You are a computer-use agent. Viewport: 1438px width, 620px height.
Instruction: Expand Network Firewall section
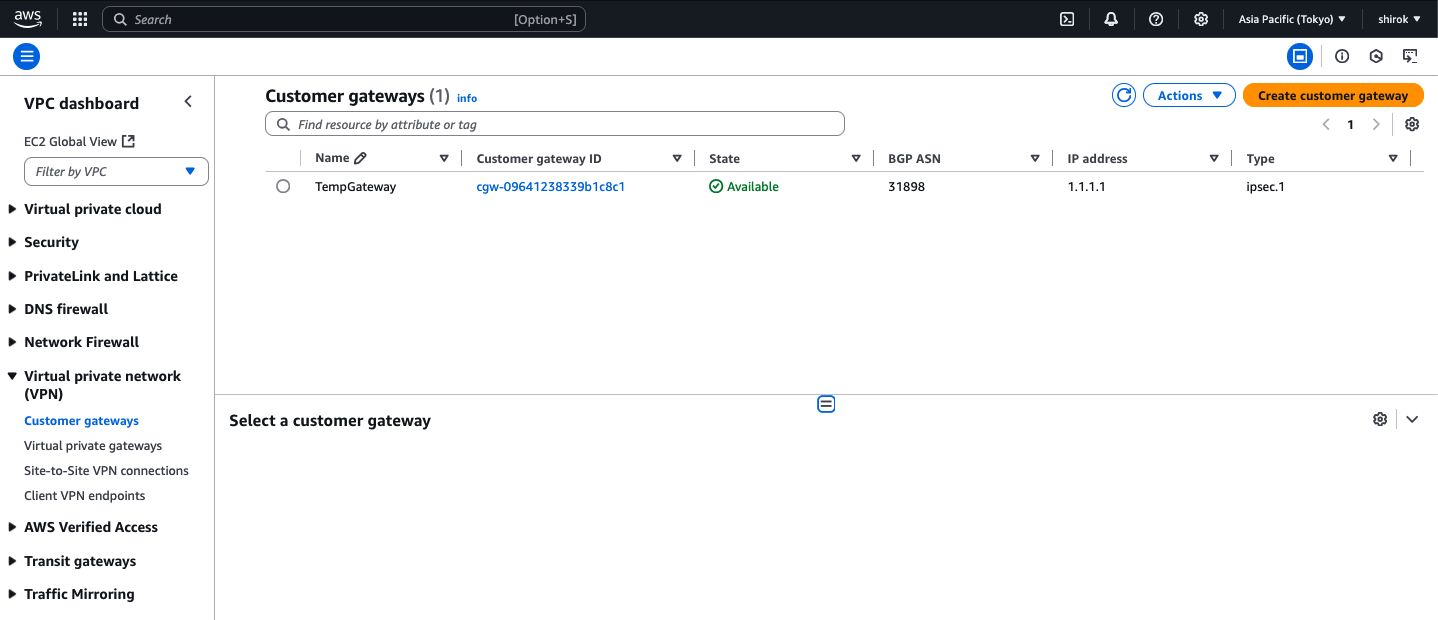12,342
